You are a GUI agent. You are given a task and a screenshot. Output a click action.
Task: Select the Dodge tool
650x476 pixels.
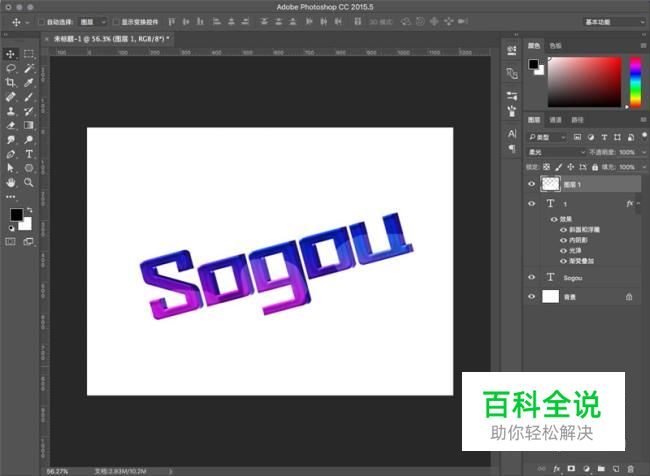coord(29,140)
